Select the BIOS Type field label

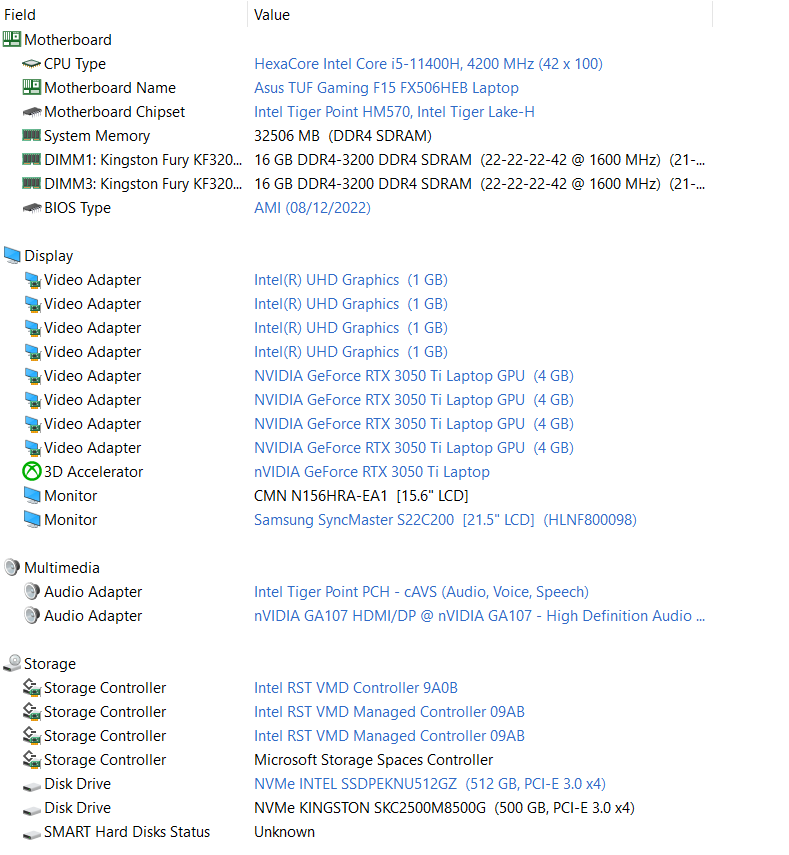(x=77, y=208)
